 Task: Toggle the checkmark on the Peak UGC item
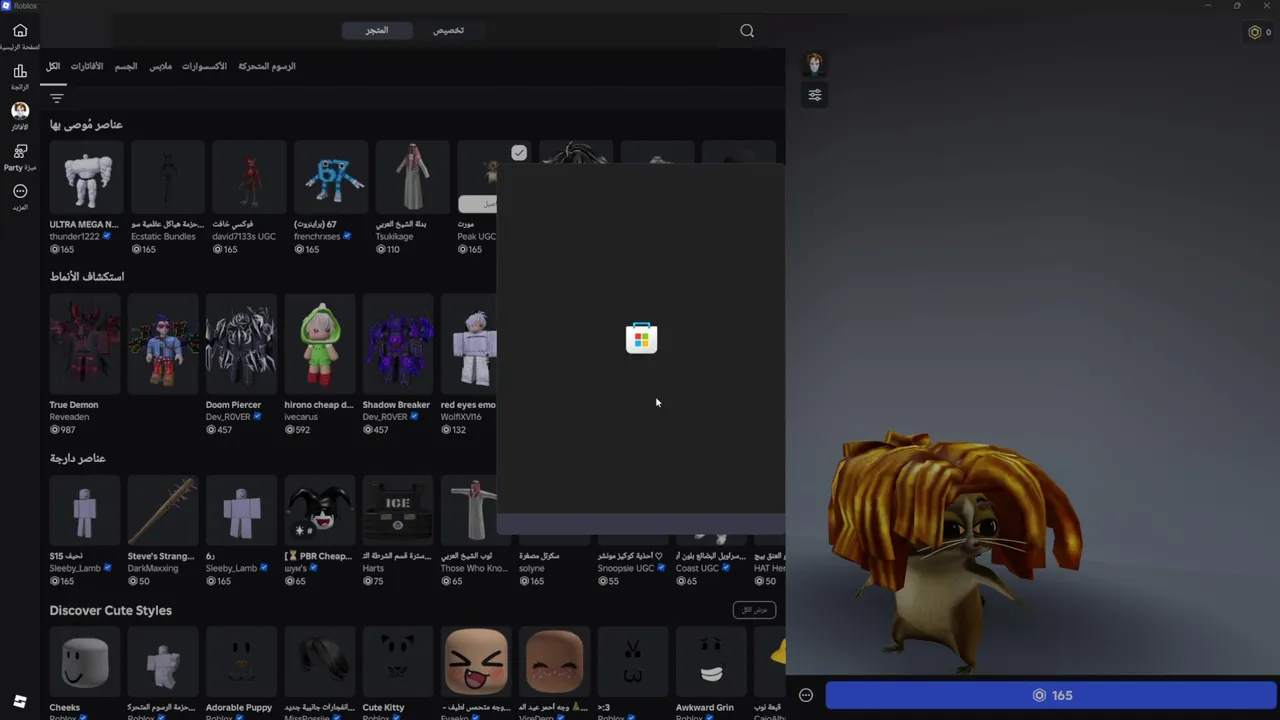point(519,153)
